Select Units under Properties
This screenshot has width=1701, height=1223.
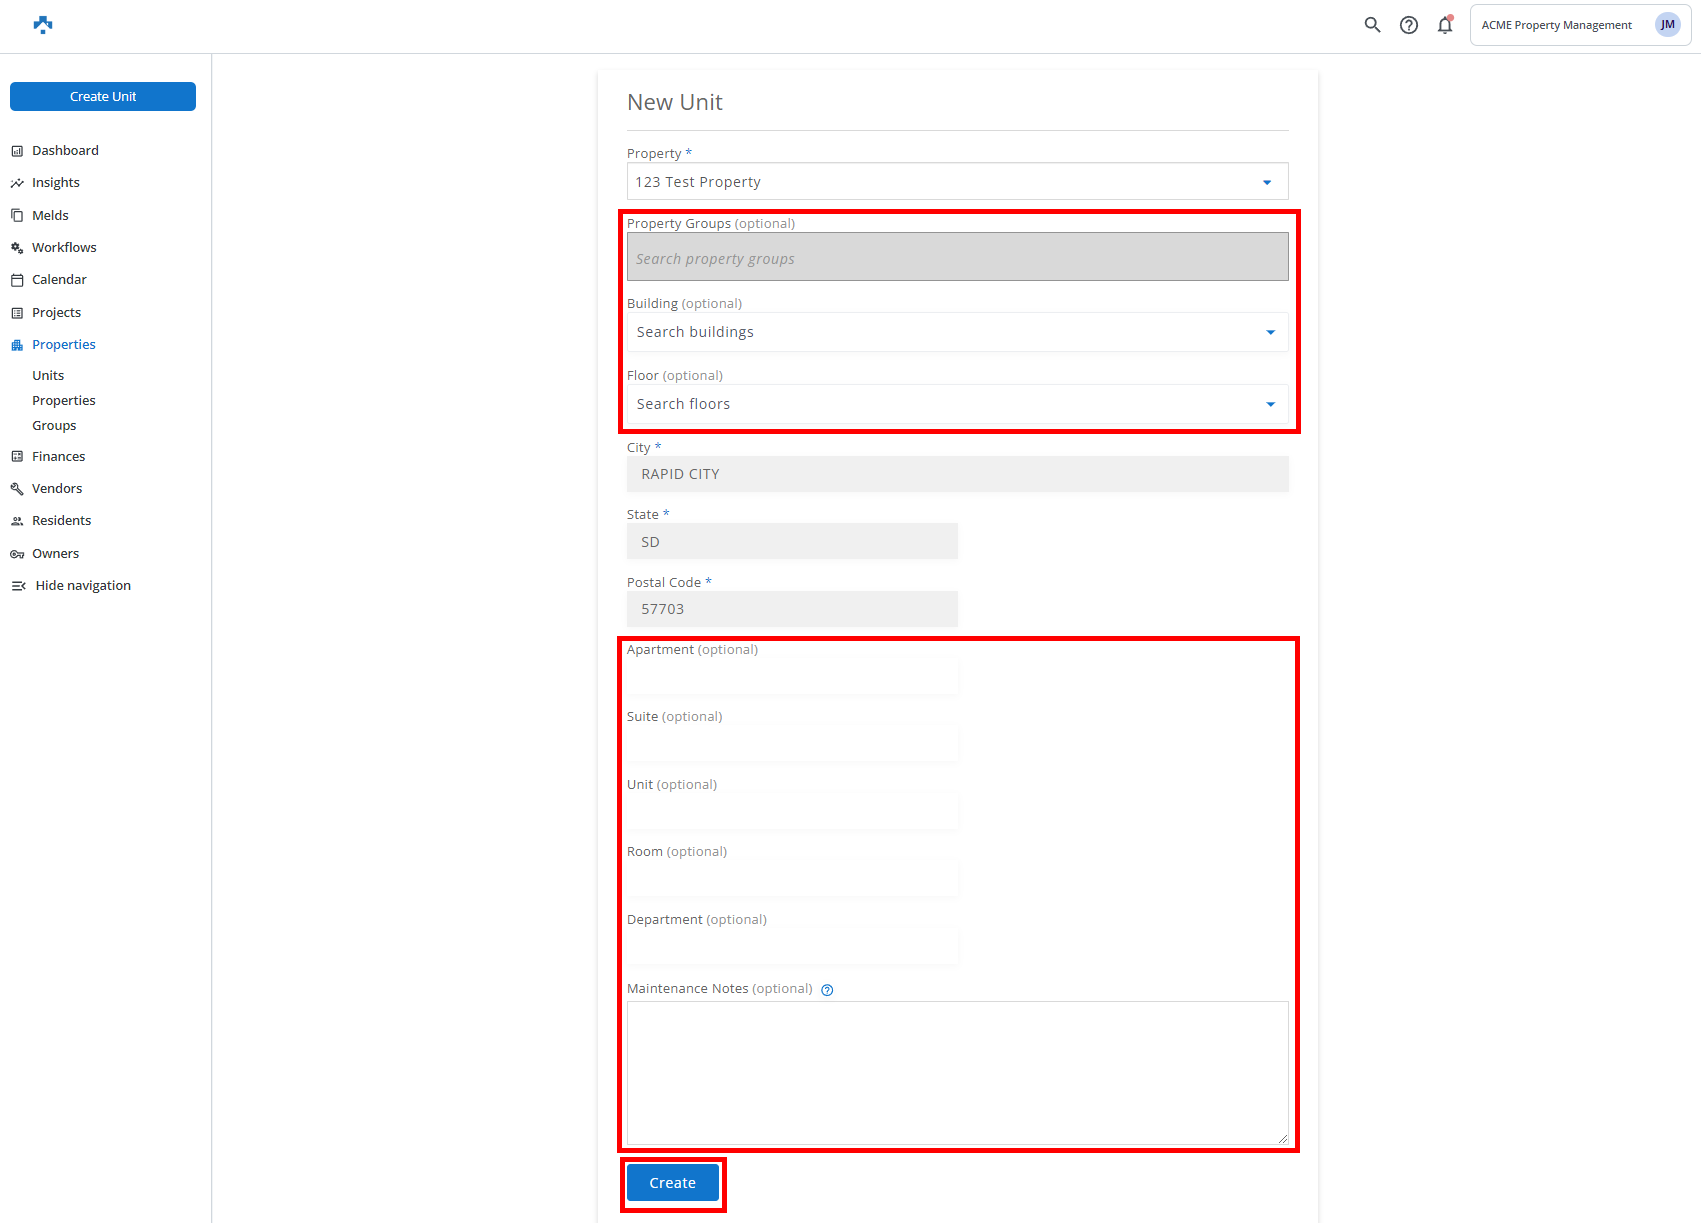click(48, 375)
